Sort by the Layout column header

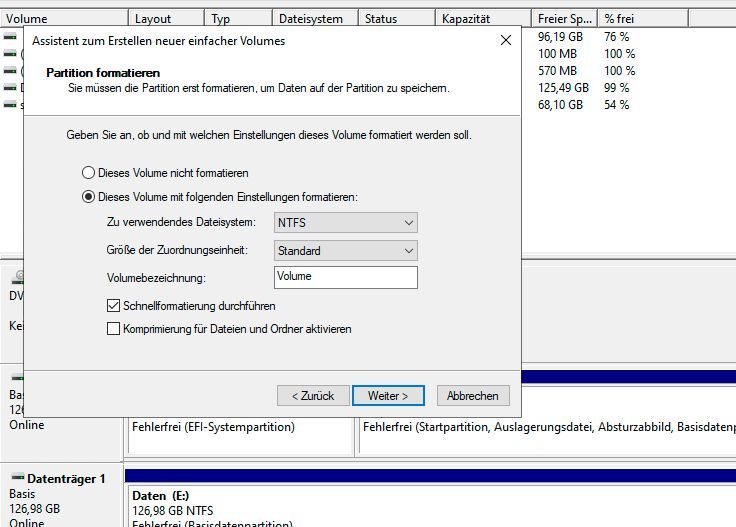(166, 19)
